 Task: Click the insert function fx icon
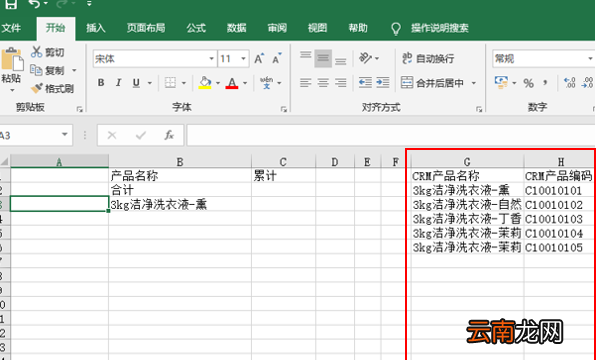[x=169, y=135]
